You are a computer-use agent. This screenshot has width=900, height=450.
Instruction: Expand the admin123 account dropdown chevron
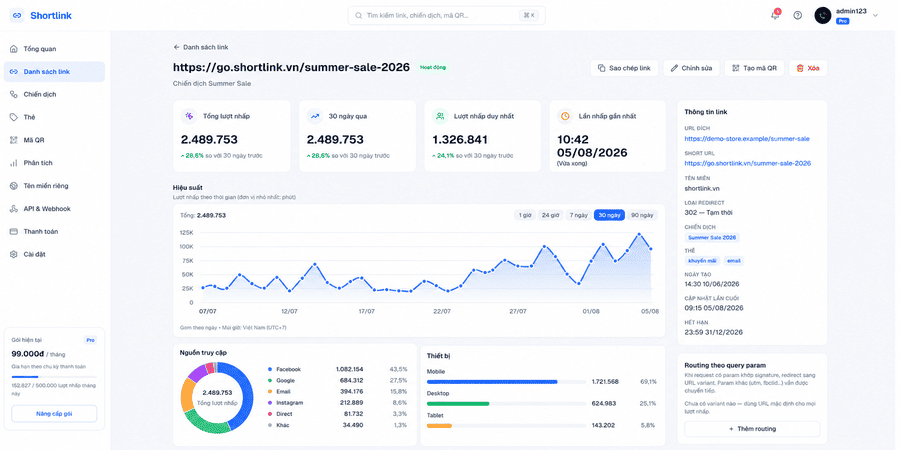coord(875,15)
